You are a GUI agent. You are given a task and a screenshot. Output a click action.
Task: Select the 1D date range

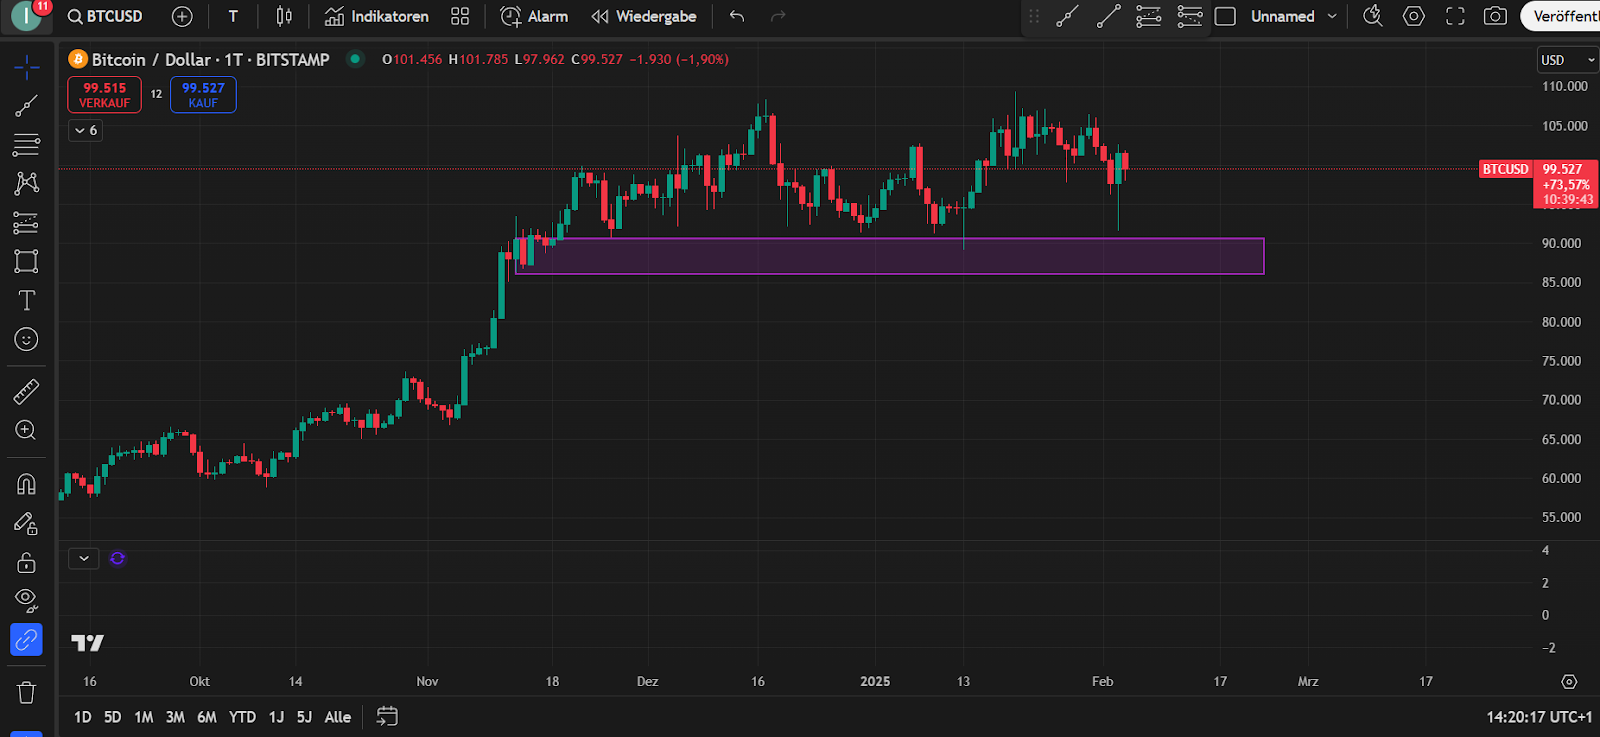pyautogui.click(x=83, y=717)
